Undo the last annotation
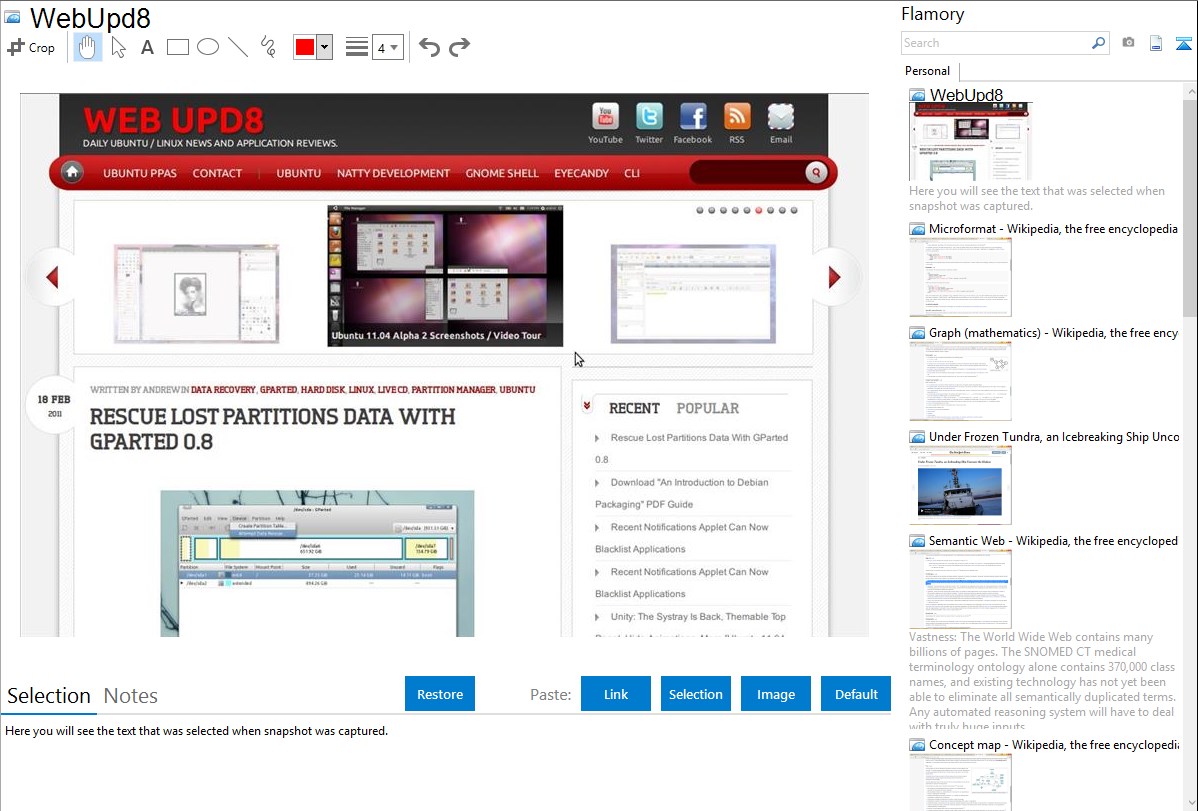The image size is (1198, 811). click(429, 47)
